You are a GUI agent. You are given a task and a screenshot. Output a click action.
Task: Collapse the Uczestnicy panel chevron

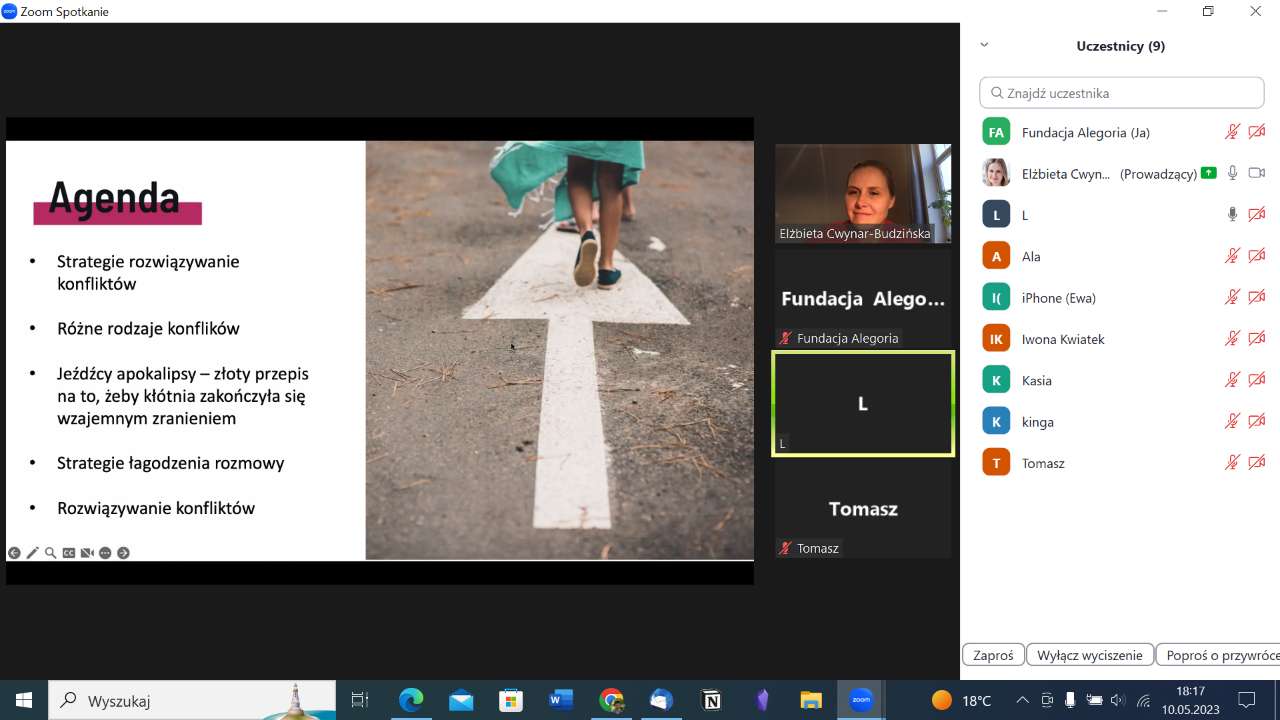(x=984, y=45)
